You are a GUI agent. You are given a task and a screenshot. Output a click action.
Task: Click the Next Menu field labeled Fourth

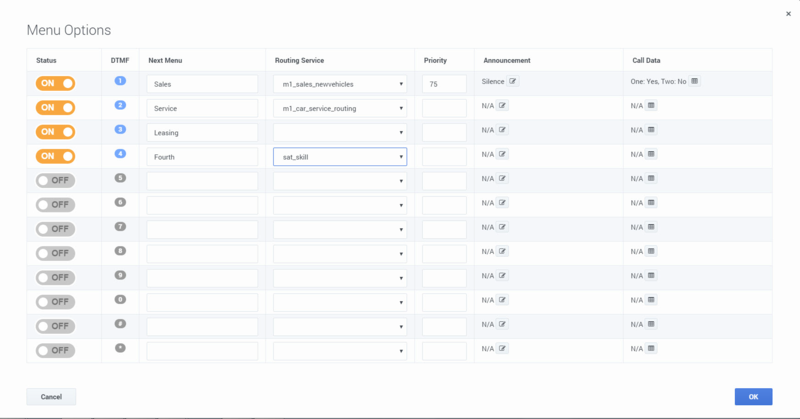coord(201,157)
